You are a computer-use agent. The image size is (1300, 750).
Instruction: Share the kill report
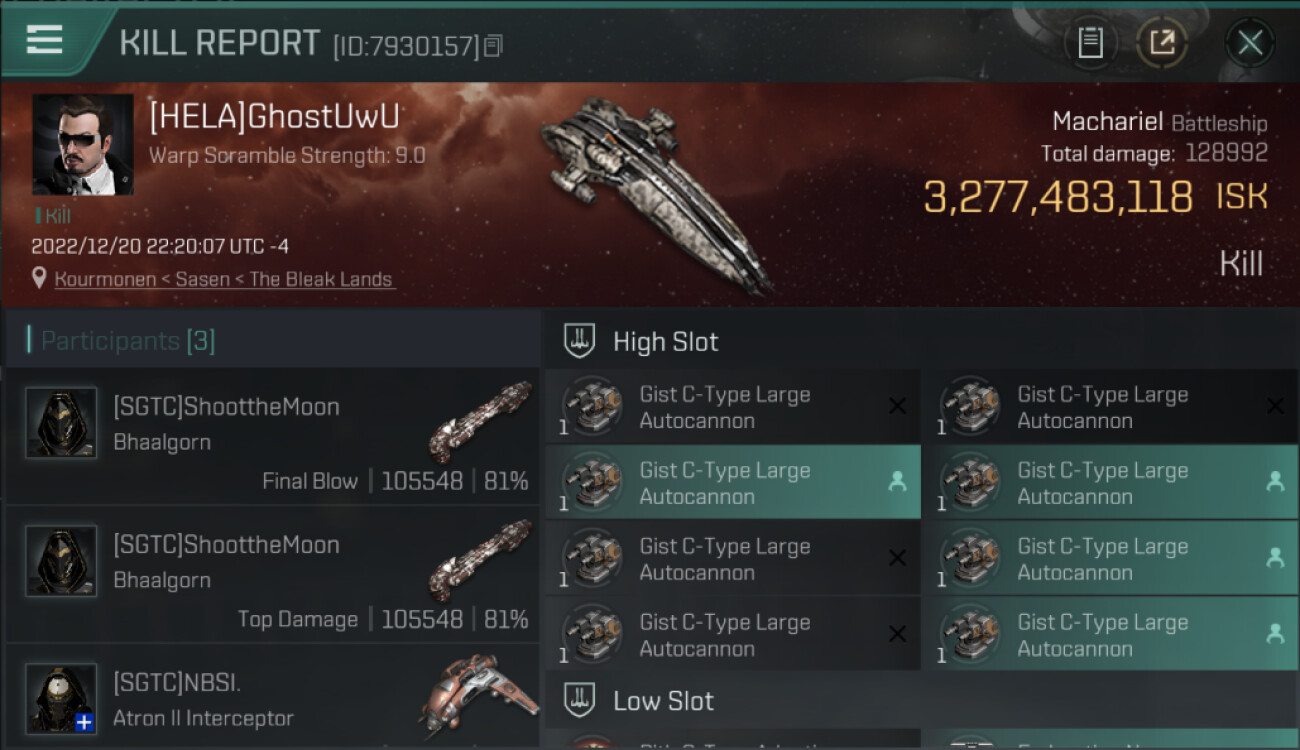coord(1161,43)
